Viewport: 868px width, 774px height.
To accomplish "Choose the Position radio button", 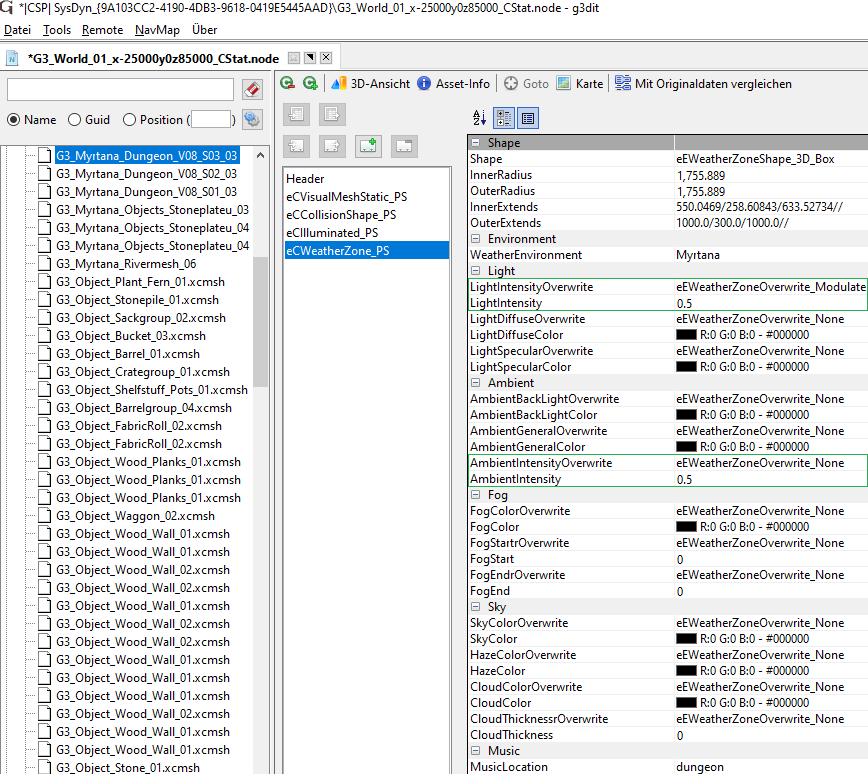I will pyautogui.click(x=129, y=120).
